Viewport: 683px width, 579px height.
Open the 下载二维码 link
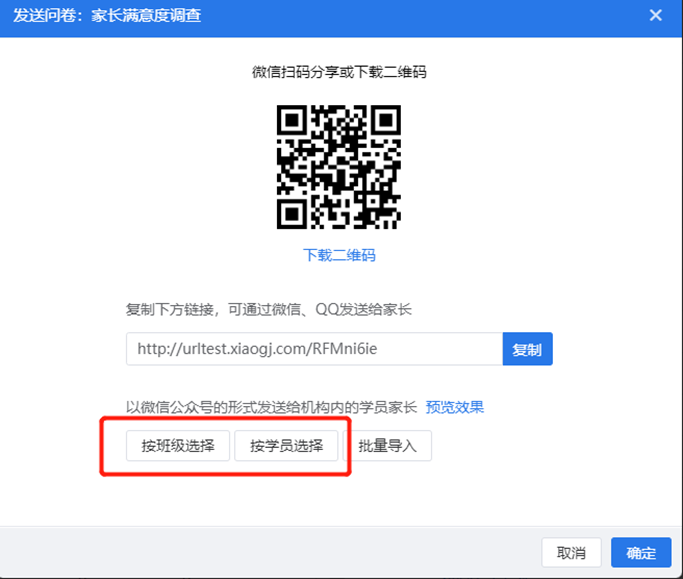tap(339, 255)
